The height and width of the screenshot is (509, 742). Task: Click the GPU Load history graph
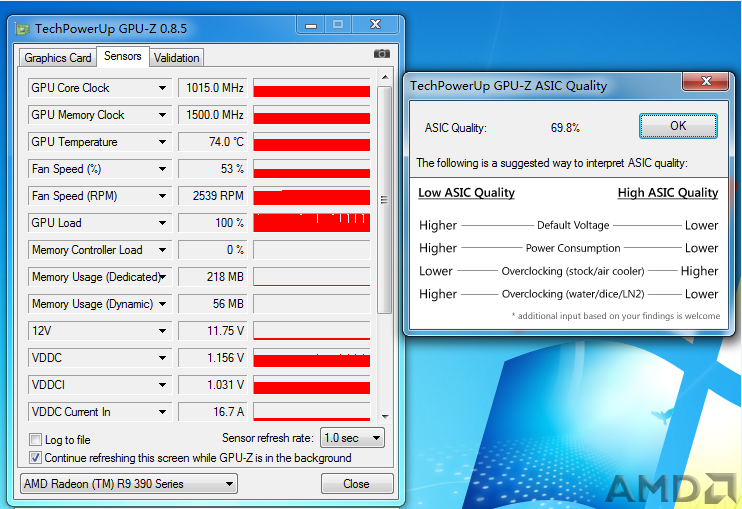(x=311, y=223)
